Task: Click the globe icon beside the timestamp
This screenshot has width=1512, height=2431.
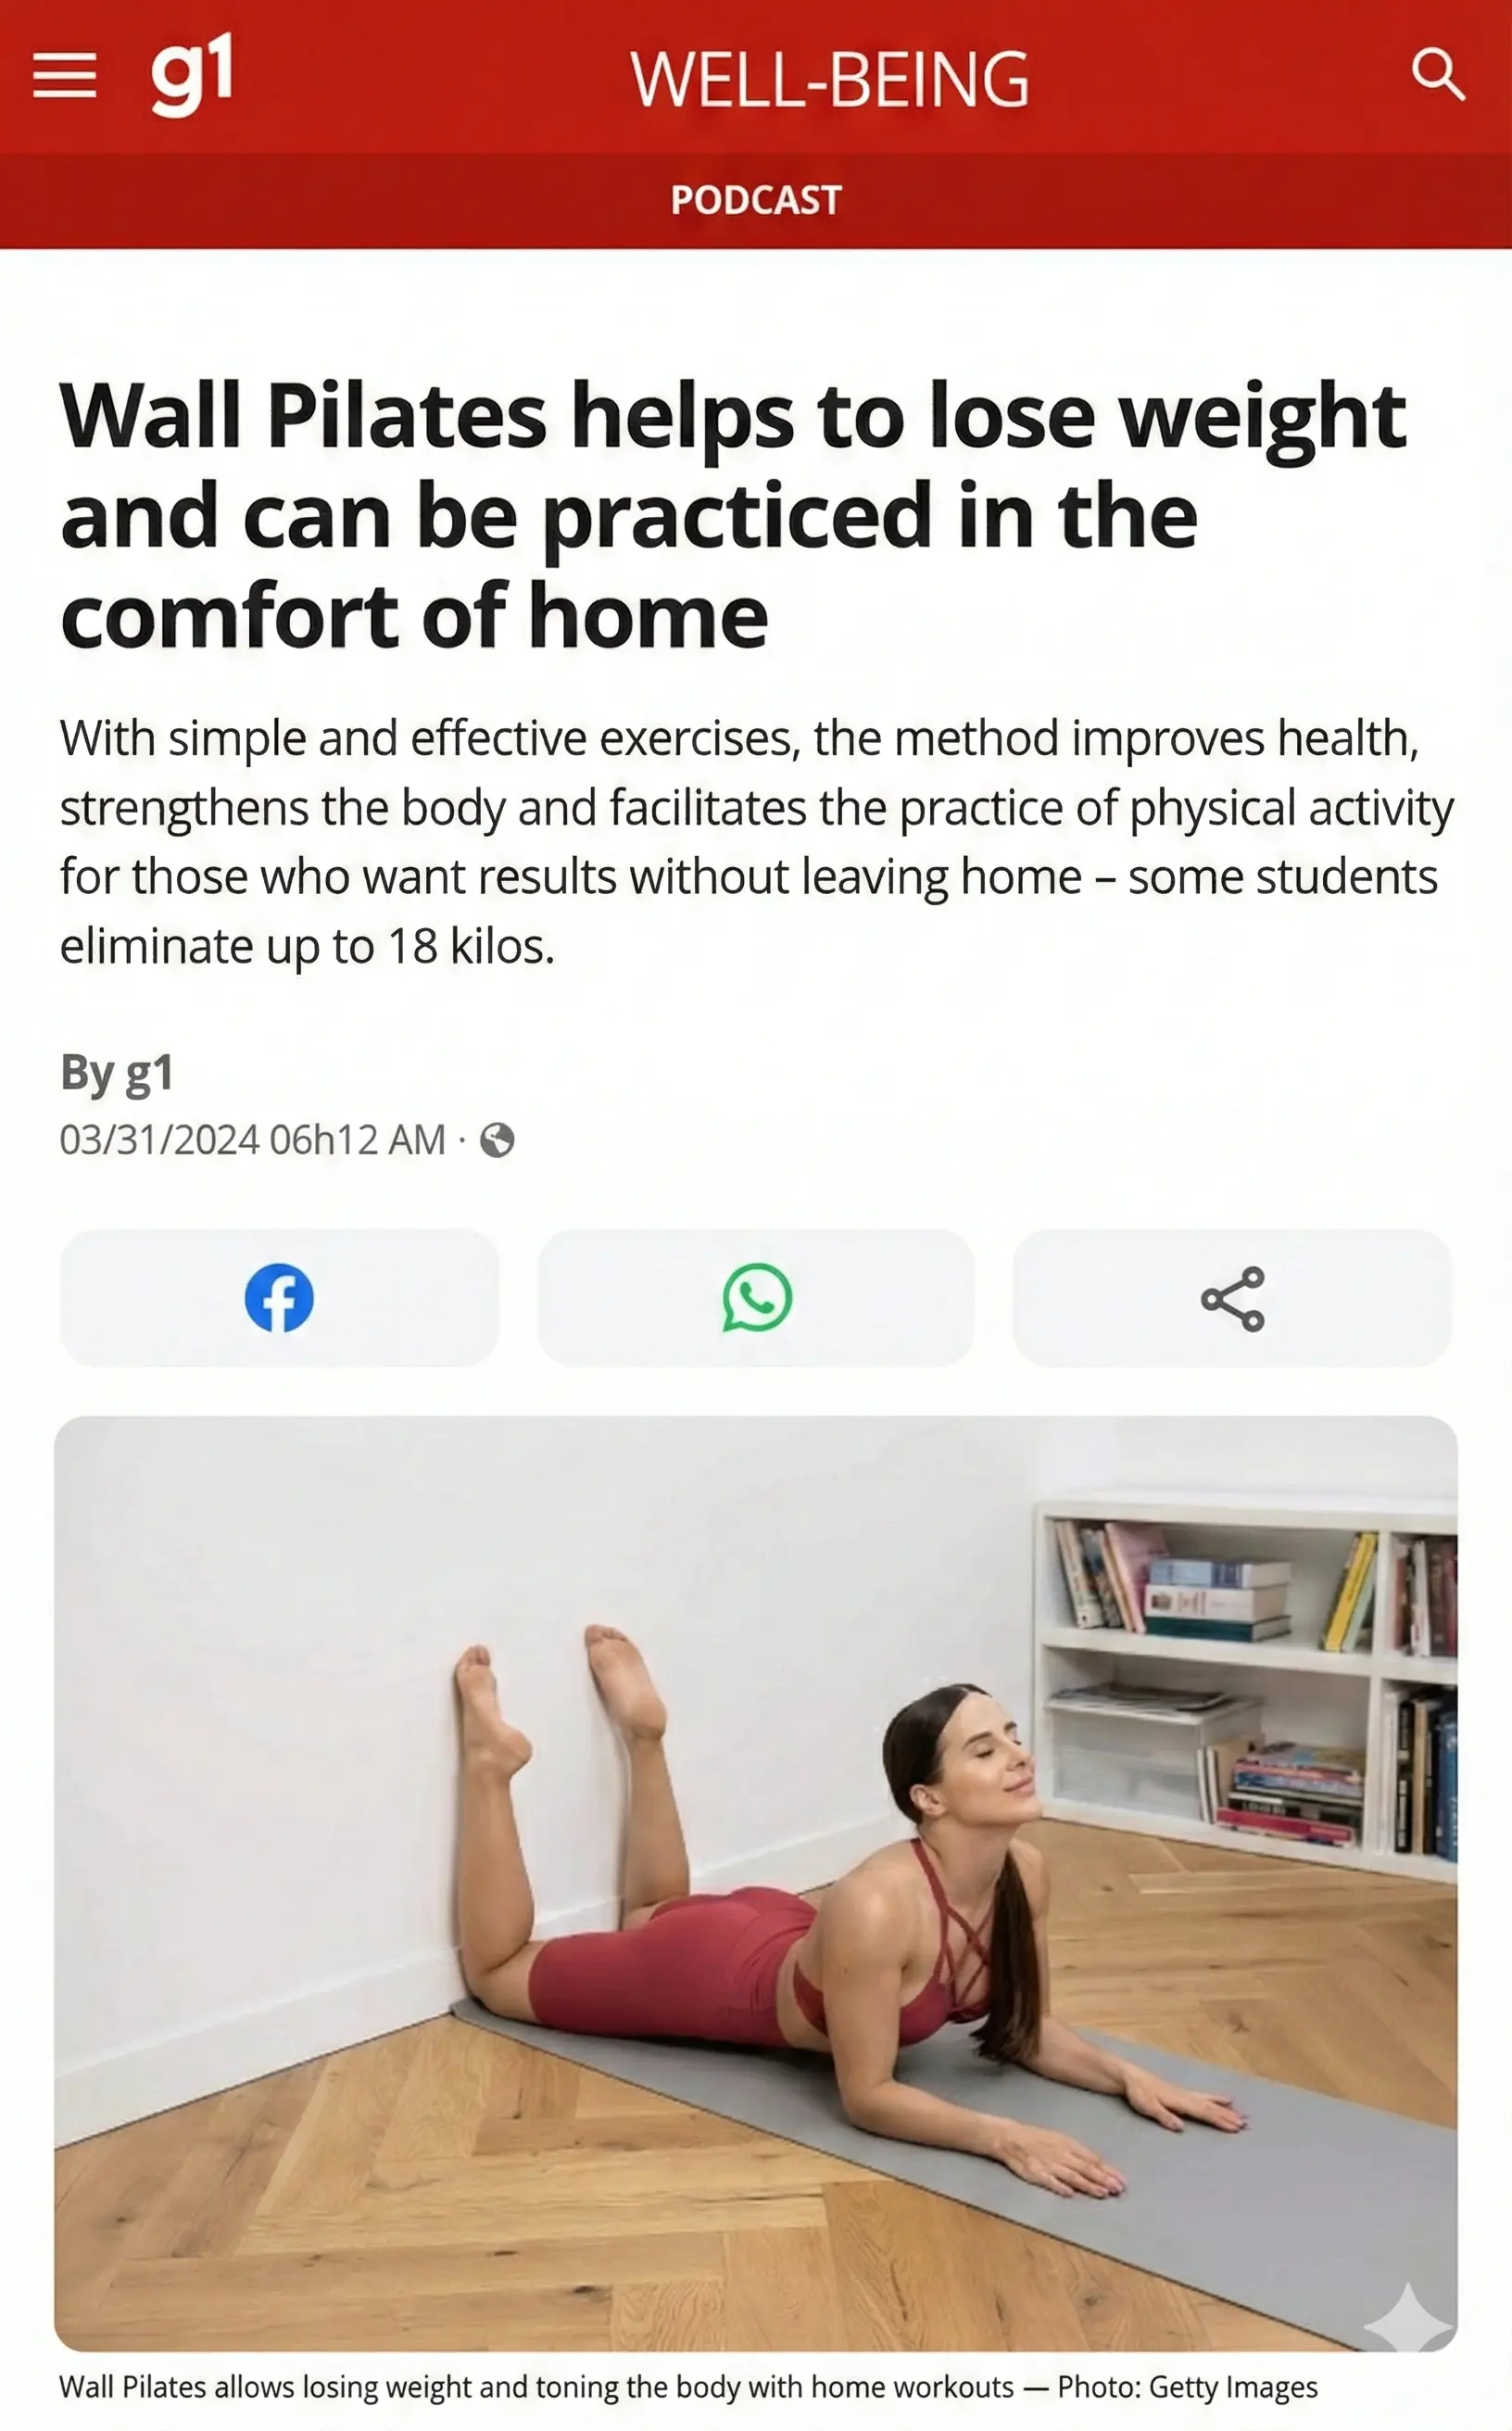Action: point(497,1140)
